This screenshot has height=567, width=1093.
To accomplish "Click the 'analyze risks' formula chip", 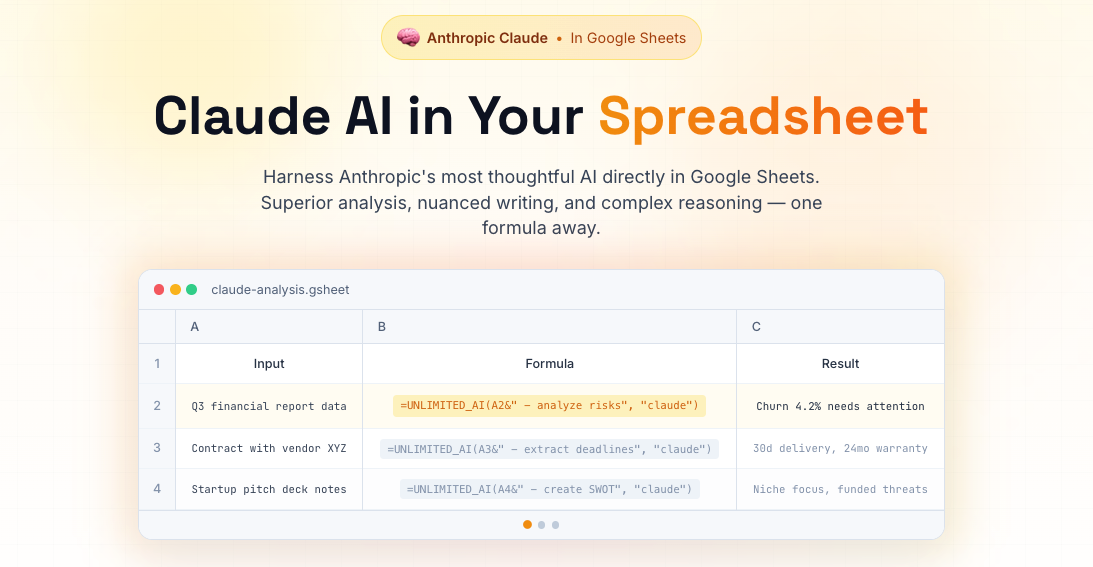I will click(x=549, y=406).
